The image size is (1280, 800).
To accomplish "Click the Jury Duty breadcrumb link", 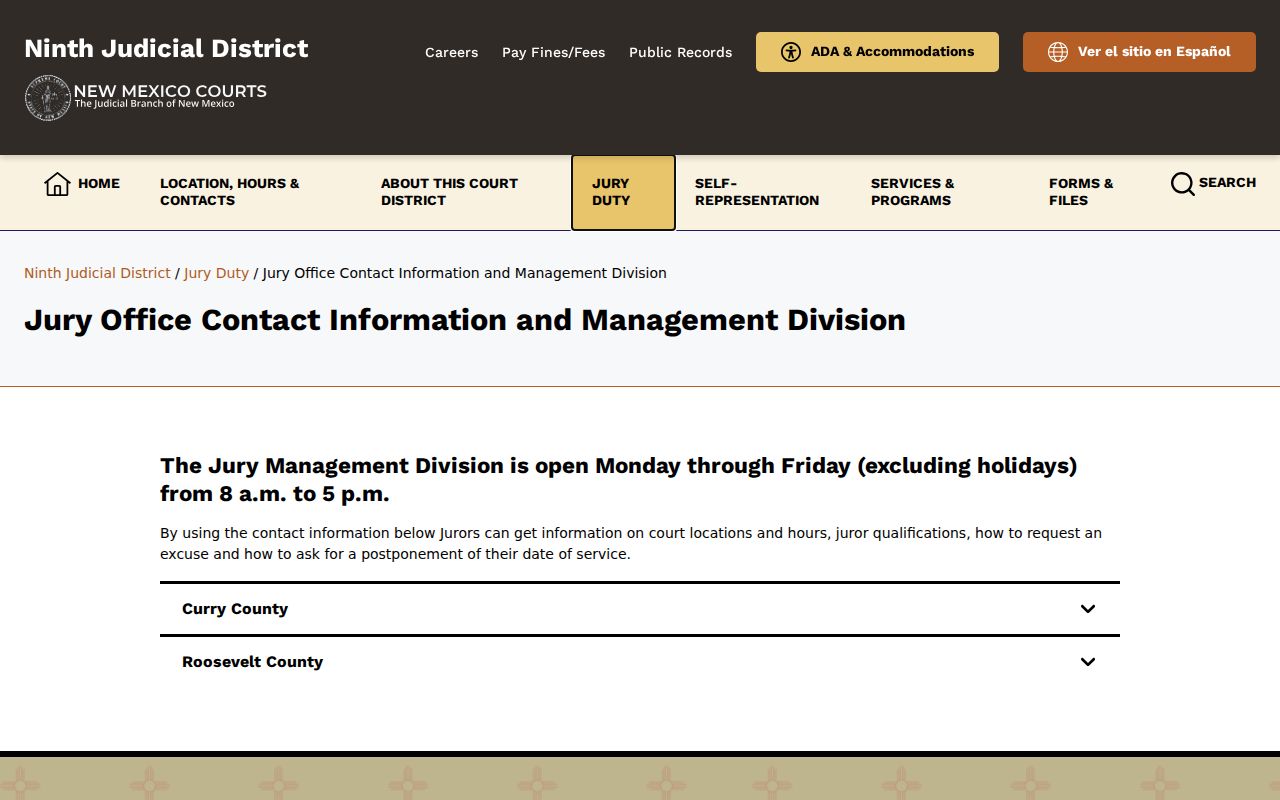I will coord(216,273).
